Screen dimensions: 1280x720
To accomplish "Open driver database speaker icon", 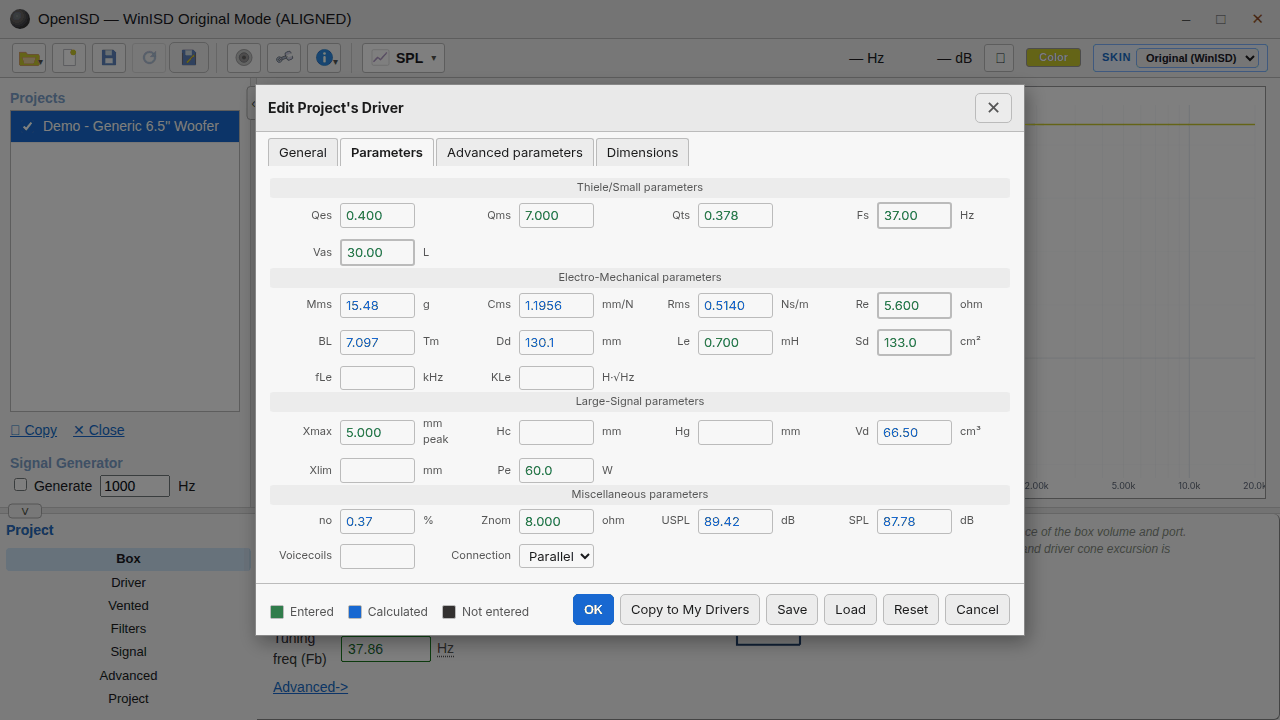I will (x=244, y=58).
